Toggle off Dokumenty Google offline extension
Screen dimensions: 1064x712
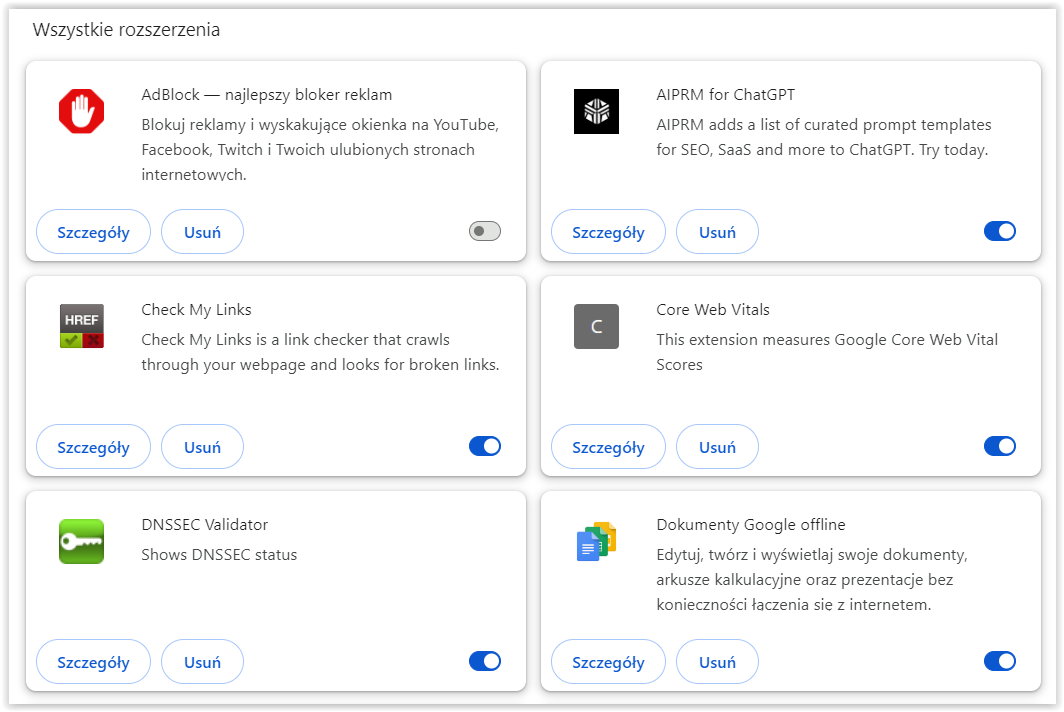pyautogui.click(x=1000, y=661)
